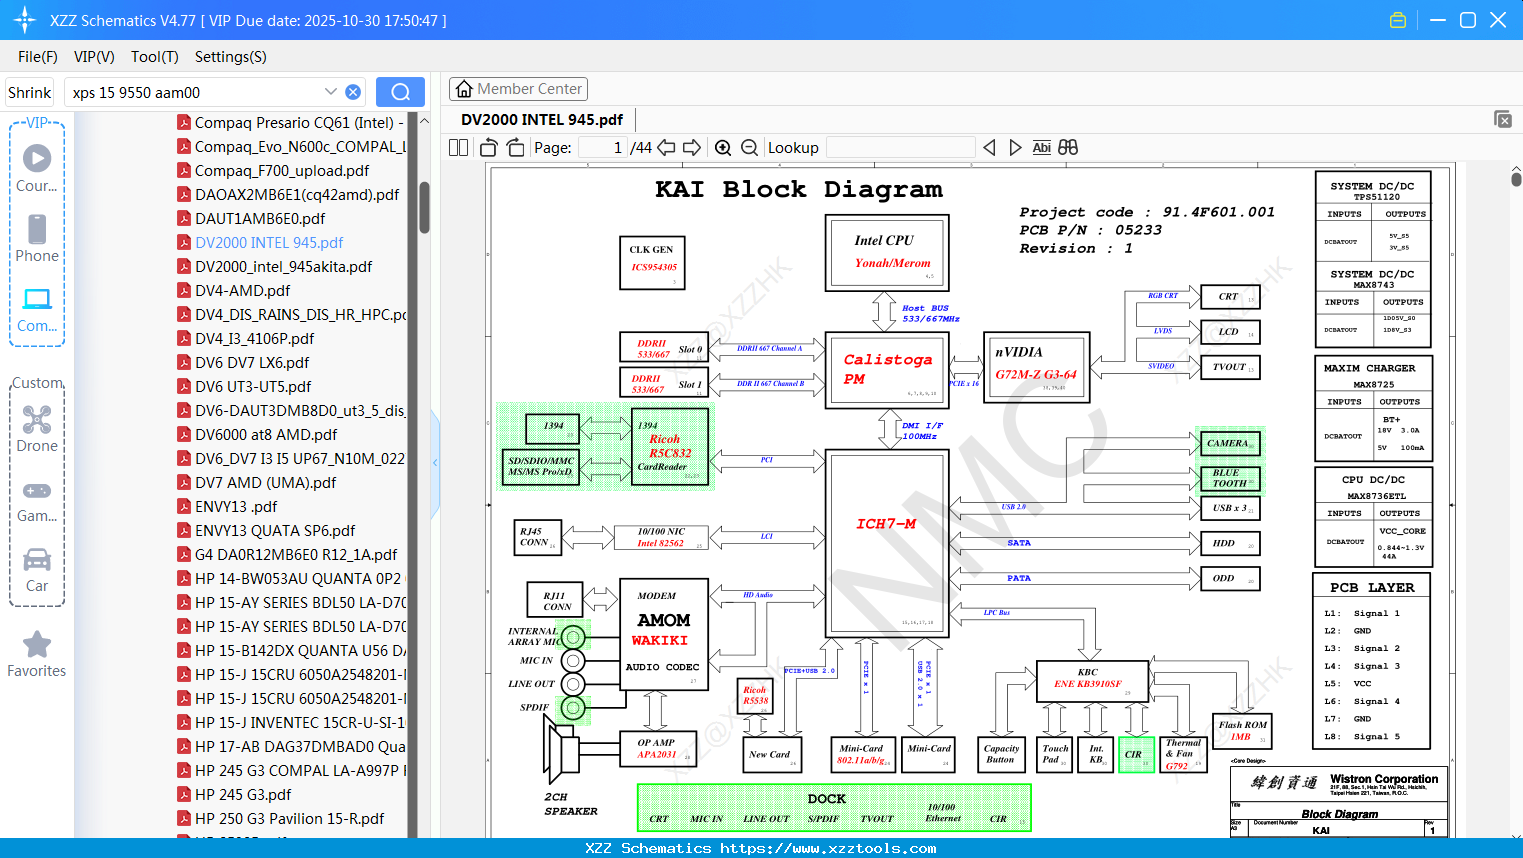Open the Tool(T) menu

tap(155, 57)
